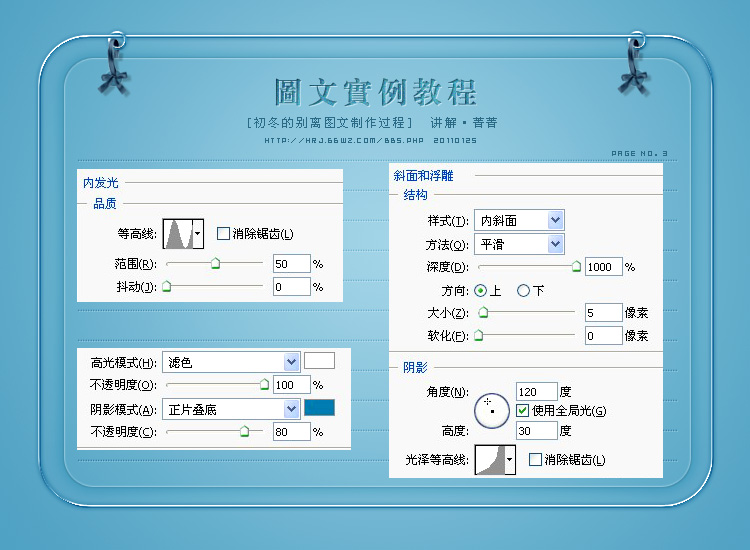Viewport: 750px width, 550px height.
Task: Enable inner glow 消除锯齿 checkbox
Action: 223,233
